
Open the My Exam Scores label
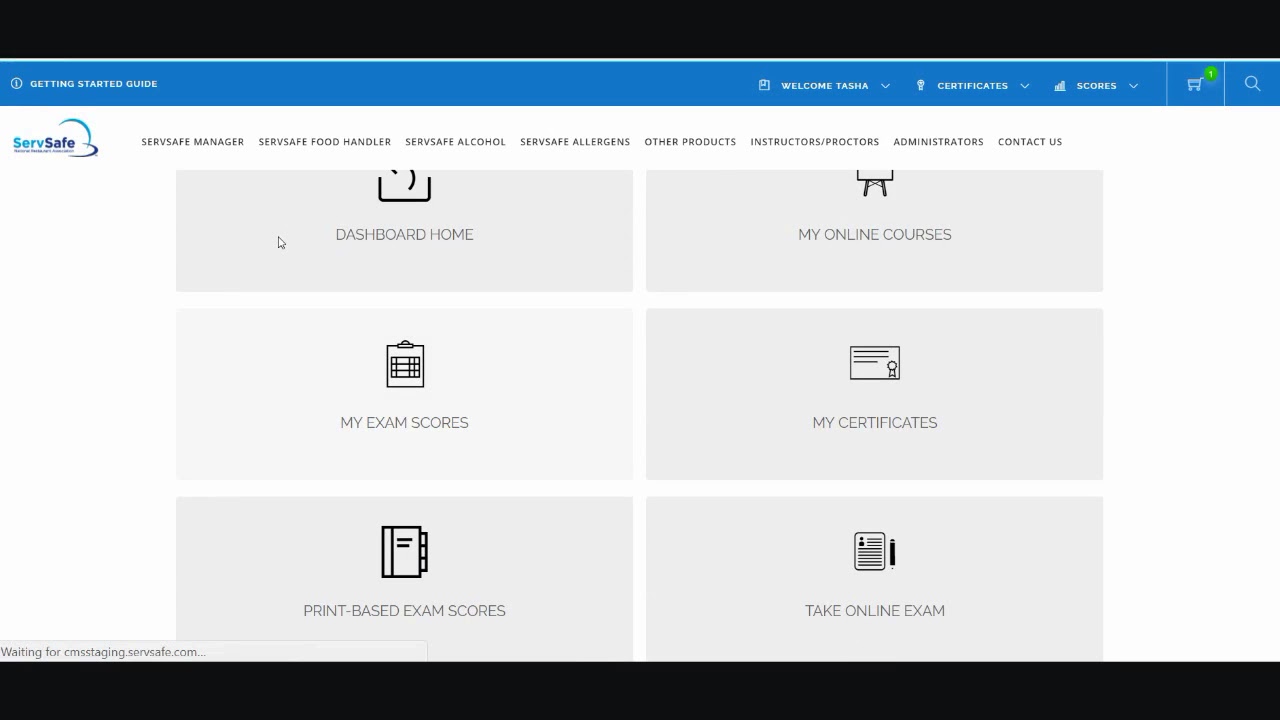pyautogui.click(x=405, y=422)
